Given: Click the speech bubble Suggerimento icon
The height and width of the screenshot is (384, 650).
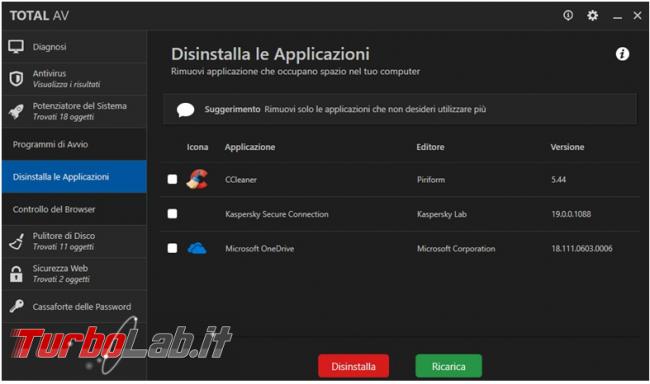Looking at the screenshot, I should [x=185, y=110].
